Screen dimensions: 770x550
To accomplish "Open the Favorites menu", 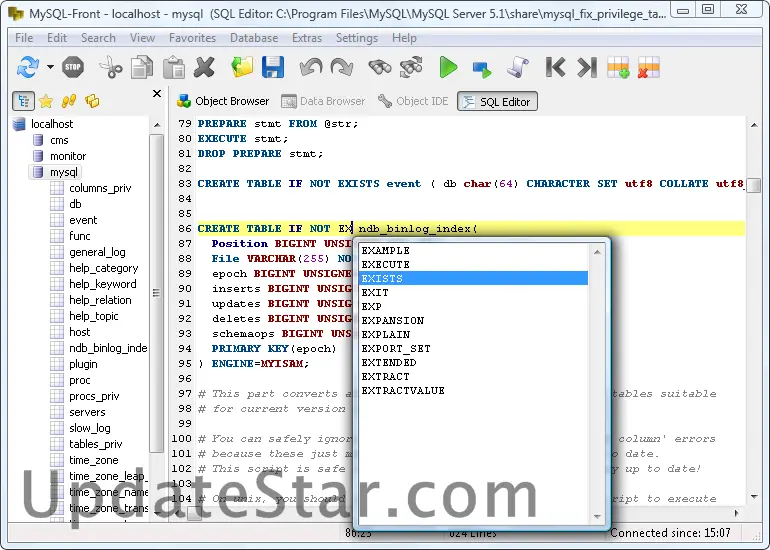I will tap(192, 38).
